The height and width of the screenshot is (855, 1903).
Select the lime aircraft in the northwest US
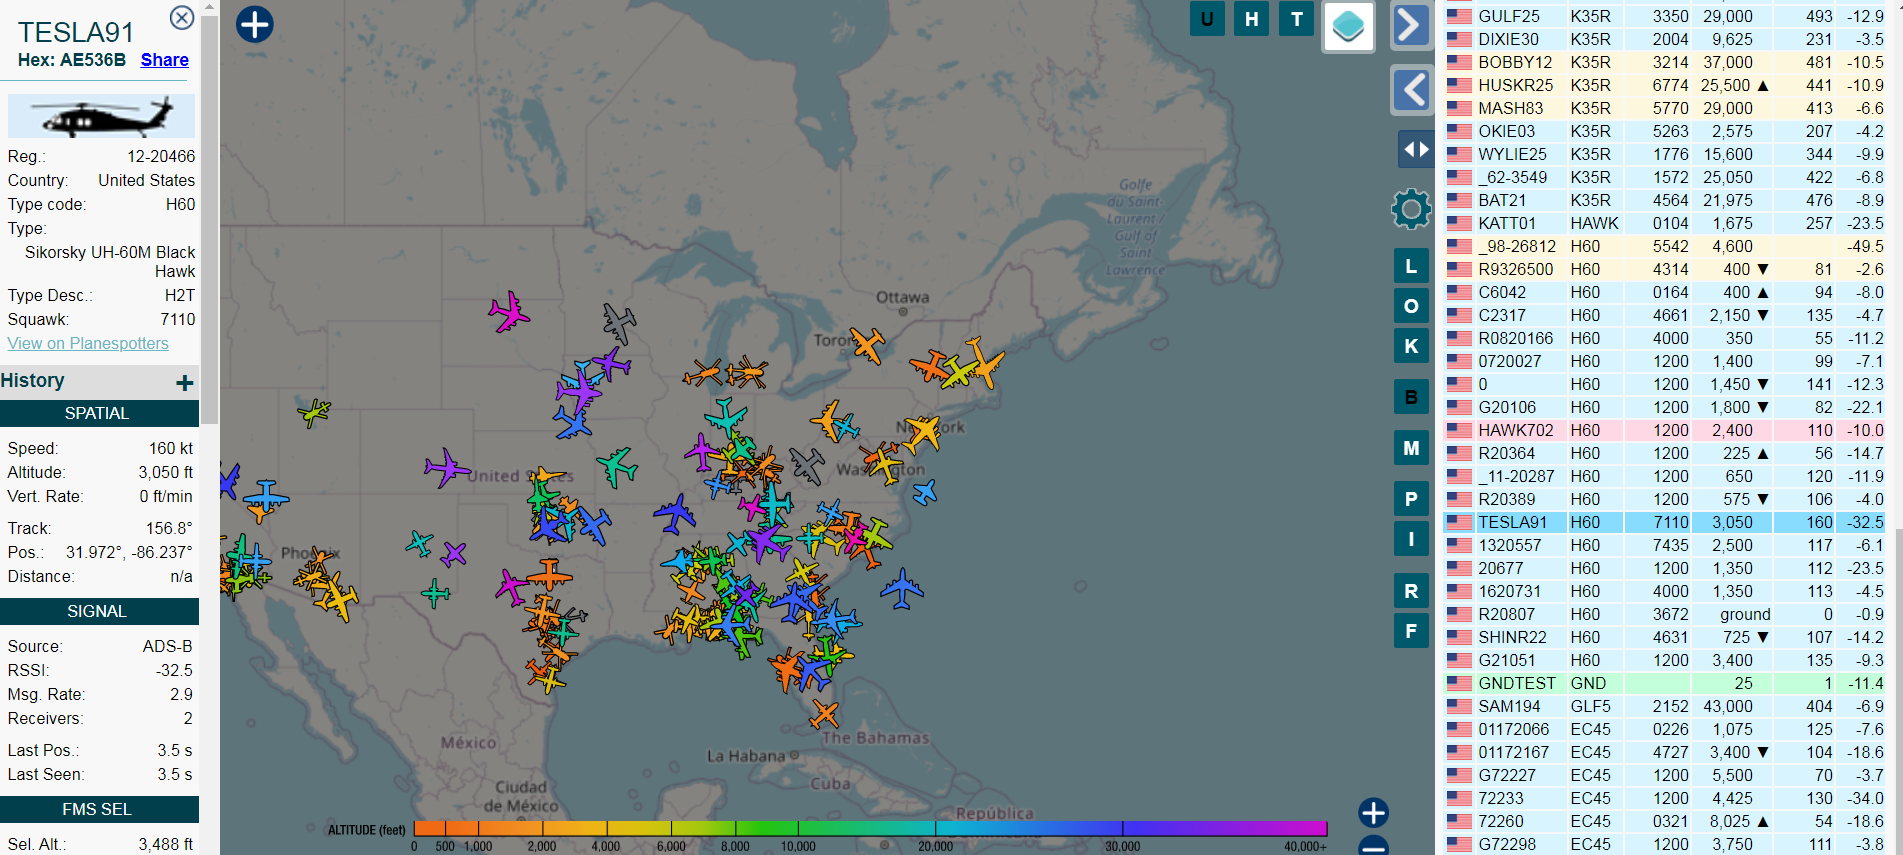[x=314, y=411]
